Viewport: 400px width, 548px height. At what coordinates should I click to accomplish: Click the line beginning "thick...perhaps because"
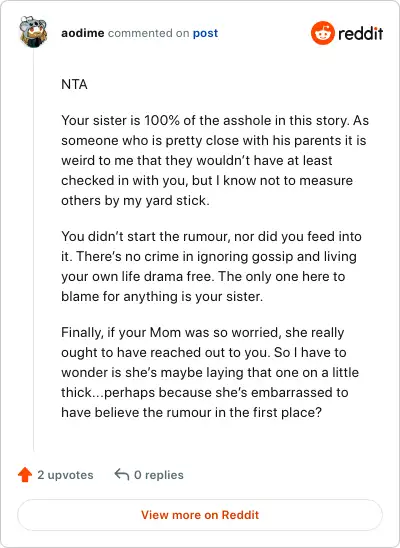click(205, 392)
